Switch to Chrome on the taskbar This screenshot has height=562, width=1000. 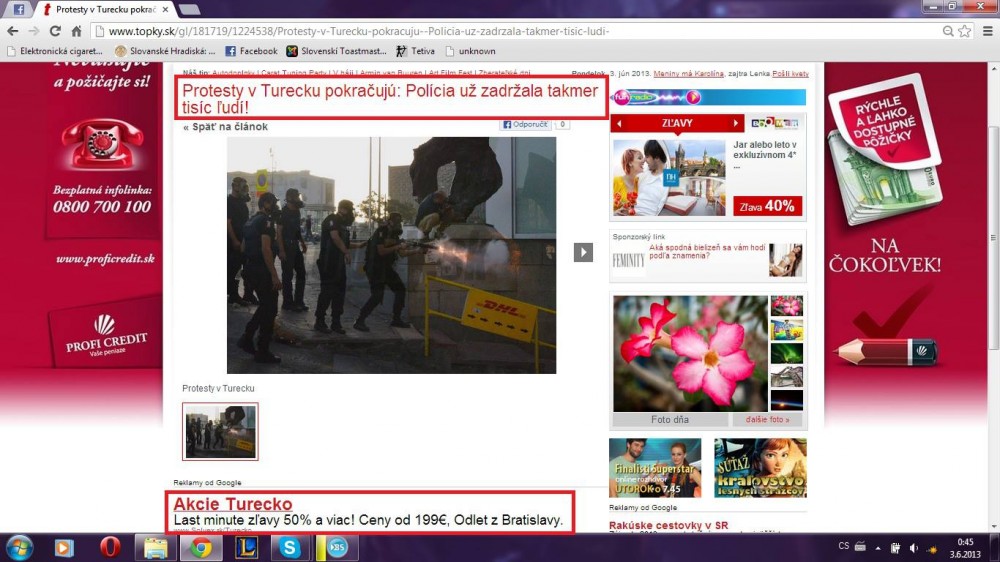coord(200,548)
